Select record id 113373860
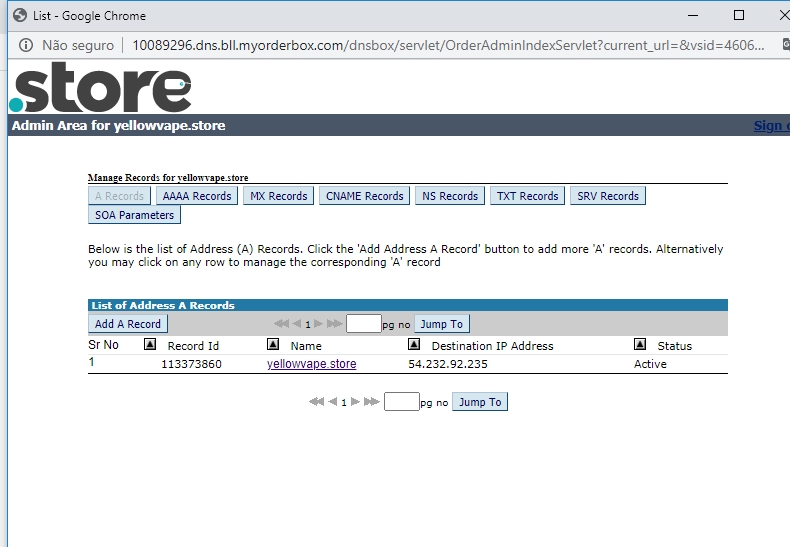The height and width of the screenshot is (547, 790). point(191,364)
